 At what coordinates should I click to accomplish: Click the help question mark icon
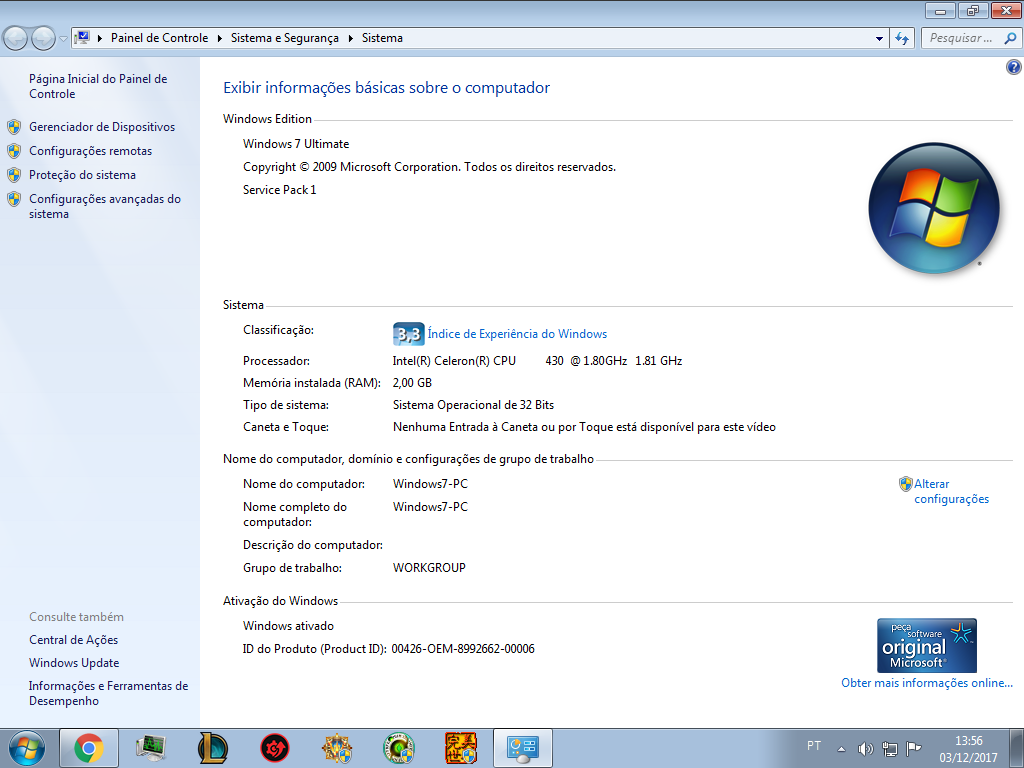point(1014,67)
